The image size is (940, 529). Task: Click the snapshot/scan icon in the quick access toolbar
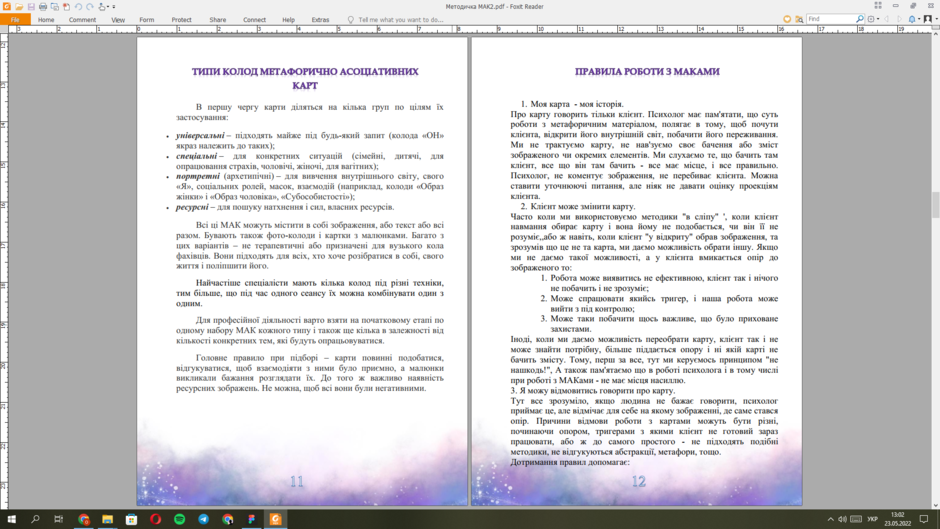pos(55,7)
